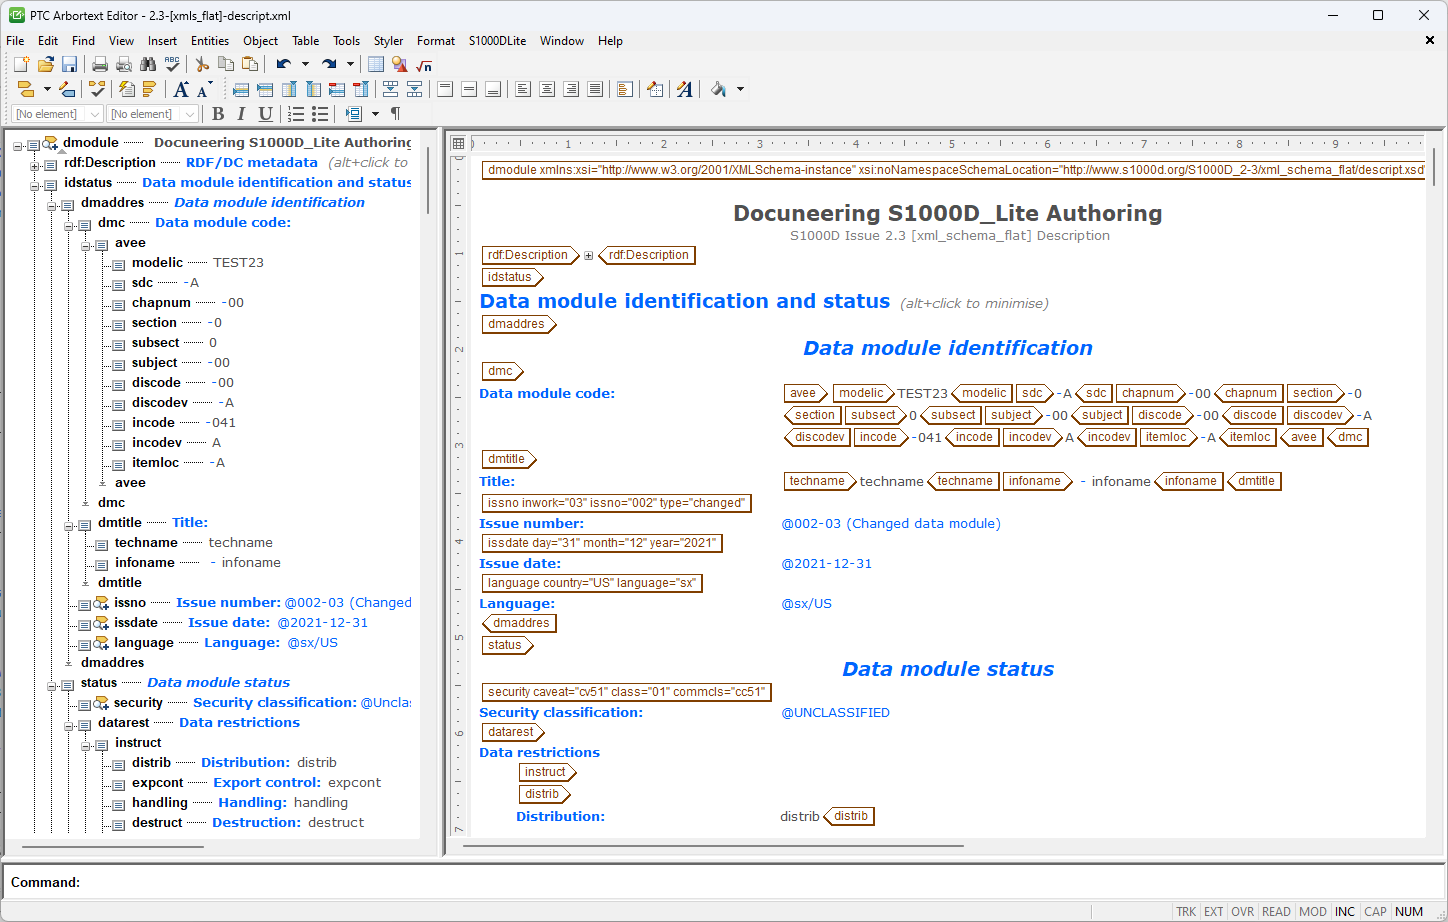Click in the Command input field
Image resolution: width=1448 pixels, height=922 pixels.
700,882
